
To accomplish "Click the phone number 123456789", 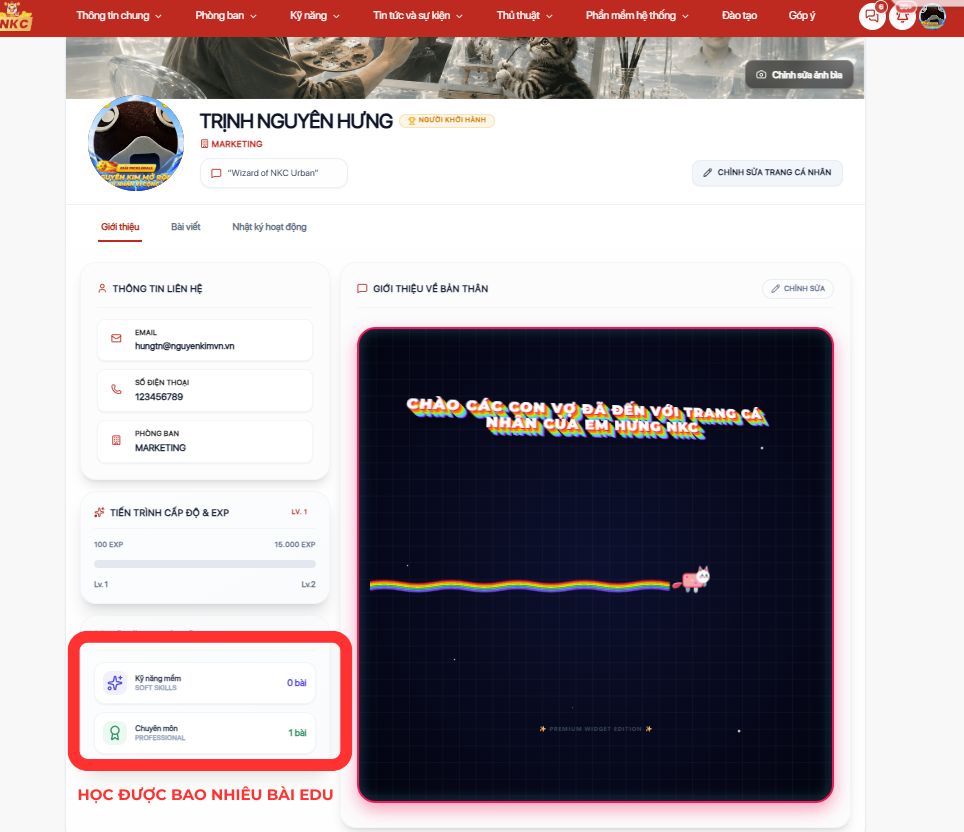I will click(159, 397).
